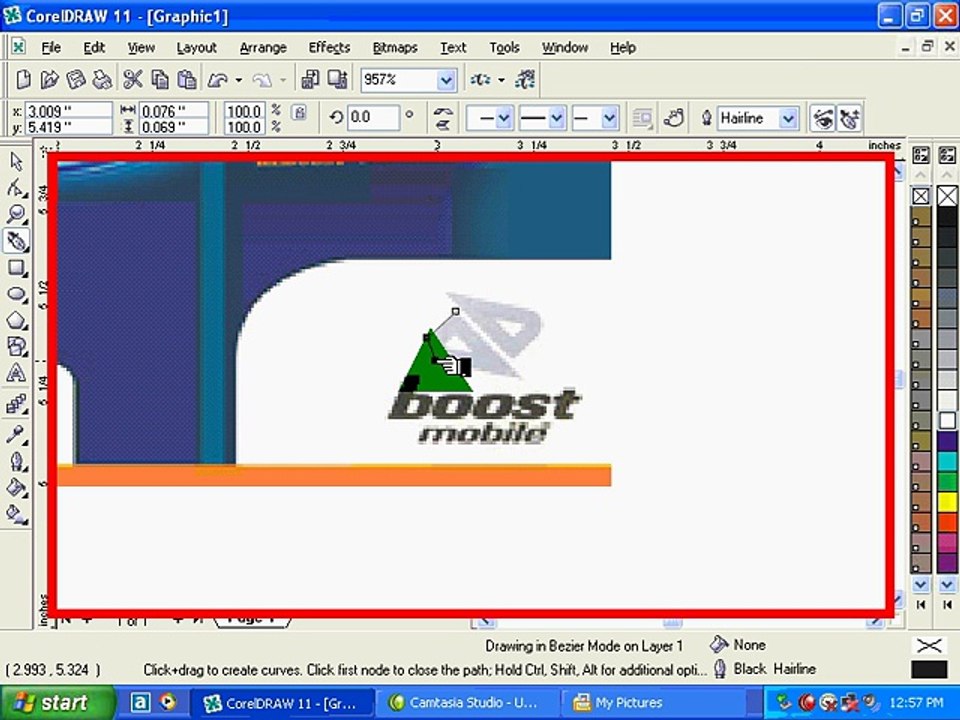Open the Layout menu
The width and height of the screenshot is (960, 720).
pos(197,48)
